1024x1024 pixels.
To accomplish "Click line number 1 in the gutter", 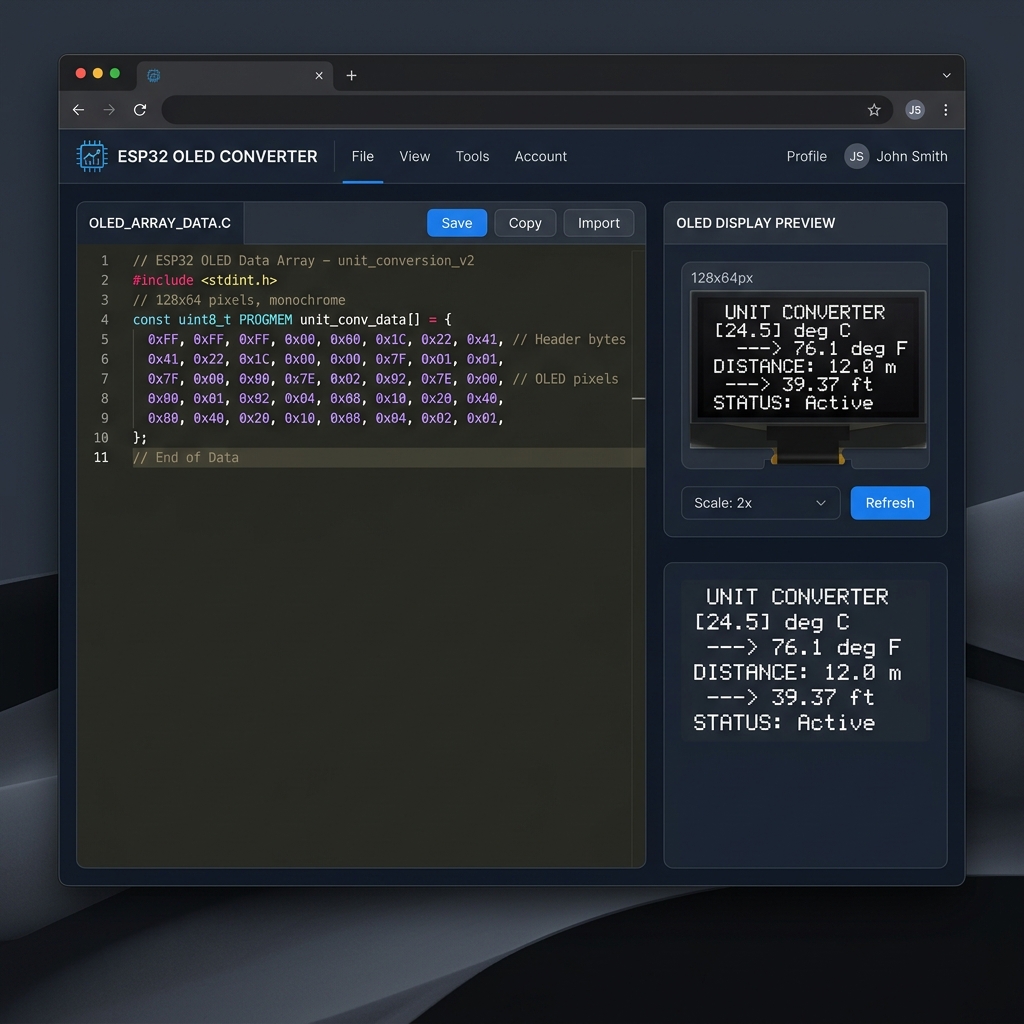I will [x=104, y=261].
